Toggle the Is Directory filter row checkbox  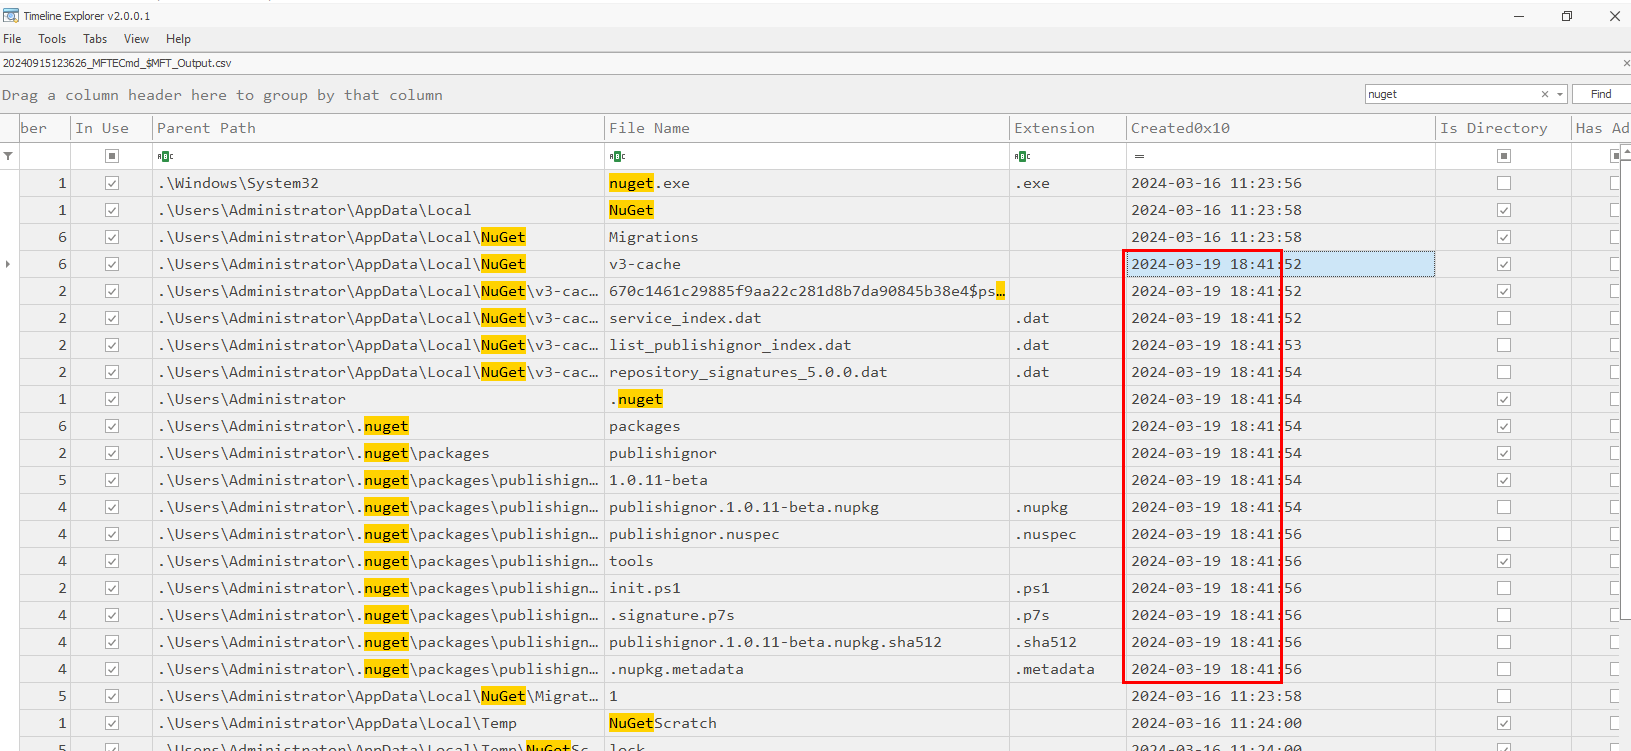point(1504,156)
